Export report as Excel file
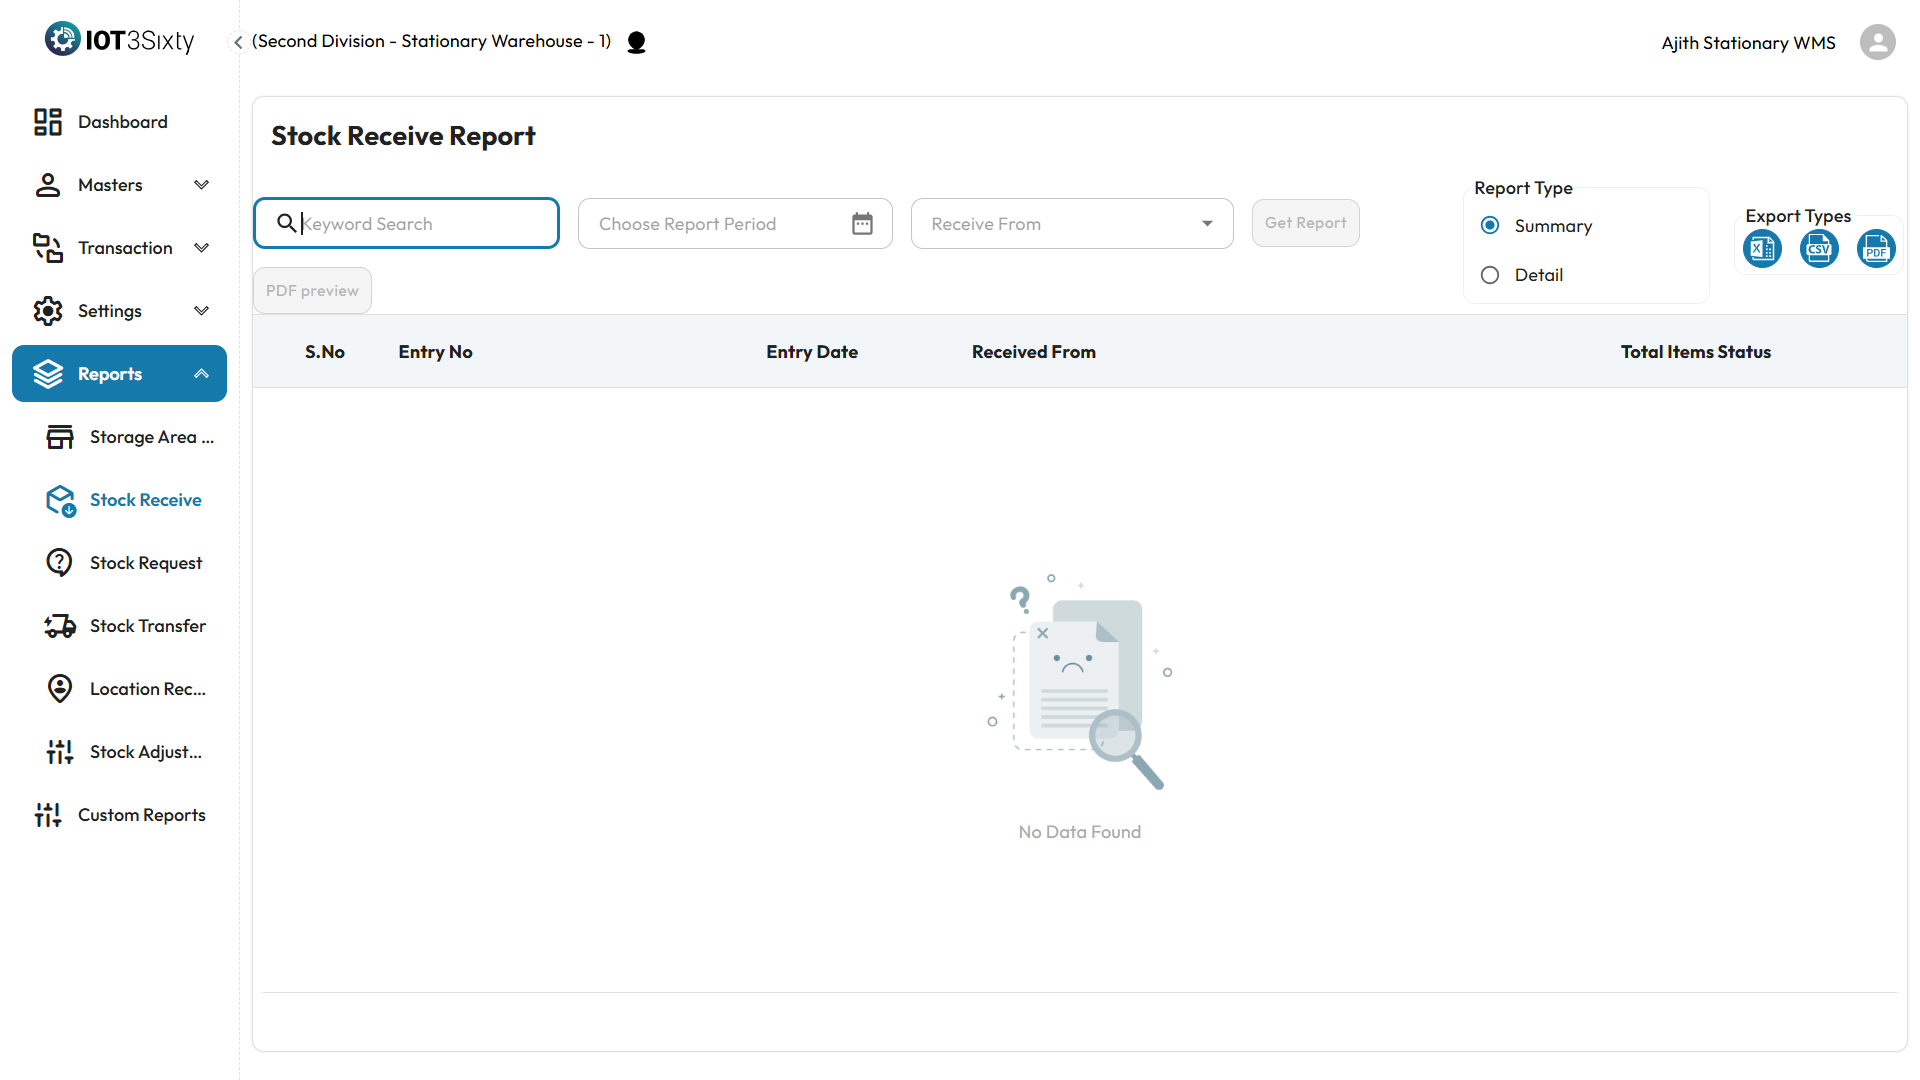 pyautogui.click(x=1762, y=249)
